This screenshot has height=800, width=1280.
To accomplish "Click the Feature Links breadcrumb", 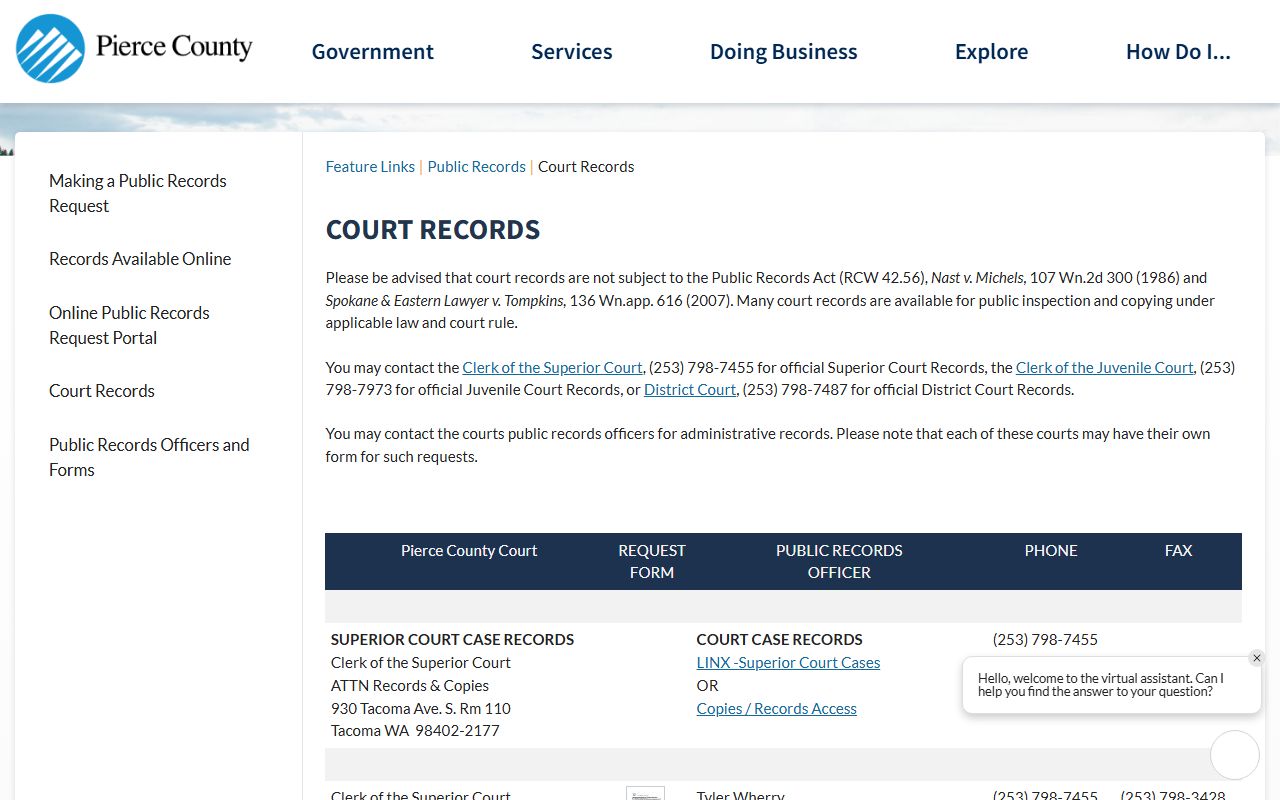I will click(370, 167).
